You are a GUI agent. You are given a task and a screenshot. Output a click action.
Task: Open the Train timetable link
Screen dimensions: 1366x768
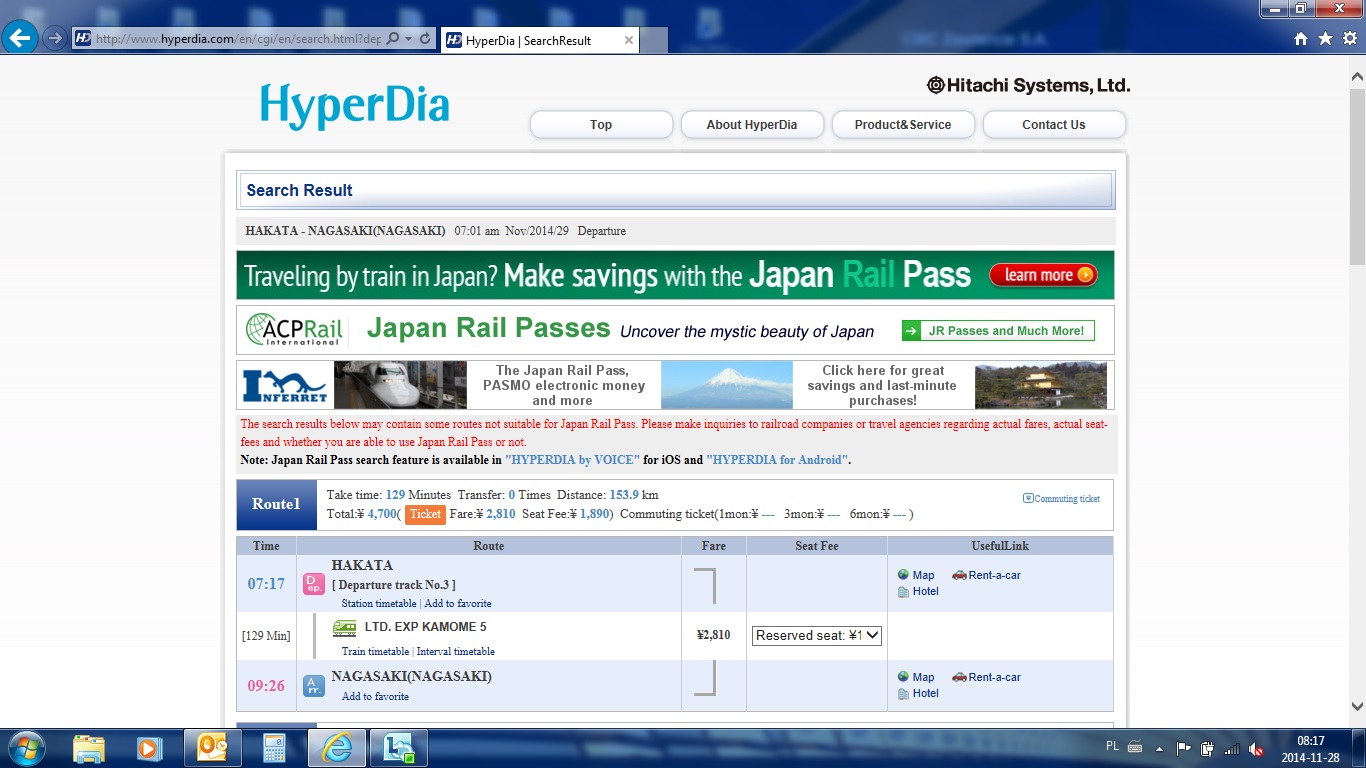coord(375,652)
